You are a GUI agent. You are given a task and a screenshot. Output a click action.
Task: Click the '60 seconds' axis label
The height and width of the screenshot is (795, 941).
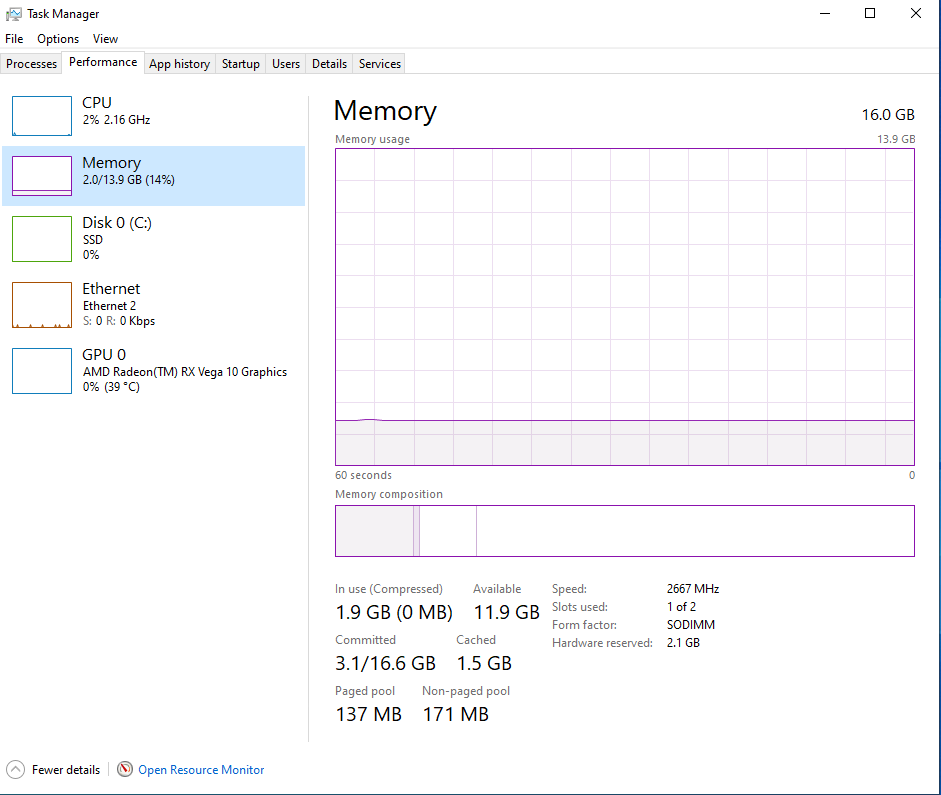(x=363, y=475)
